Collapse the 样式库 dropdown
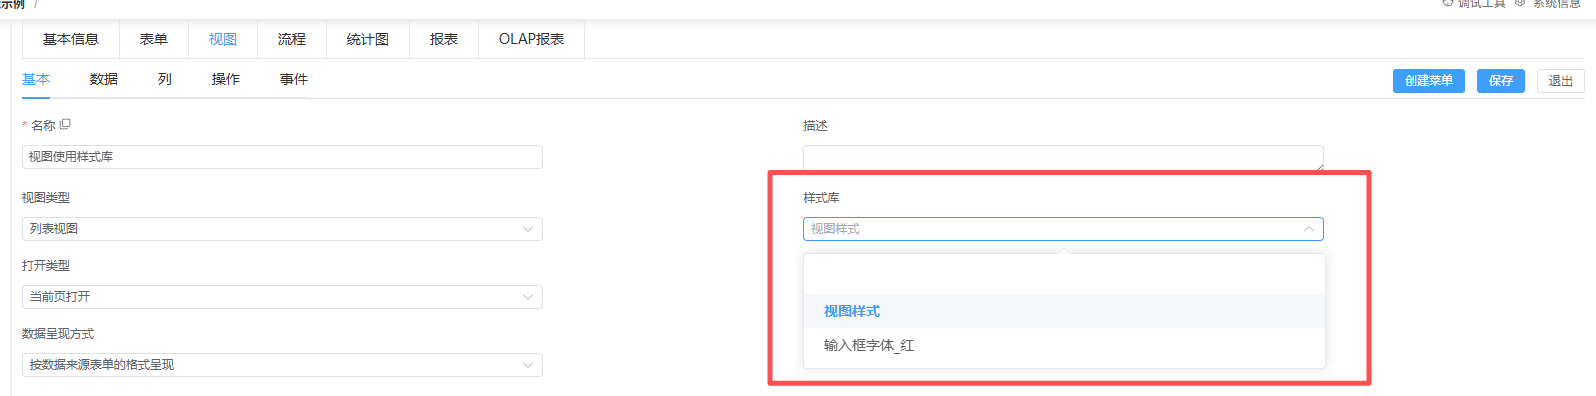 1063,229
